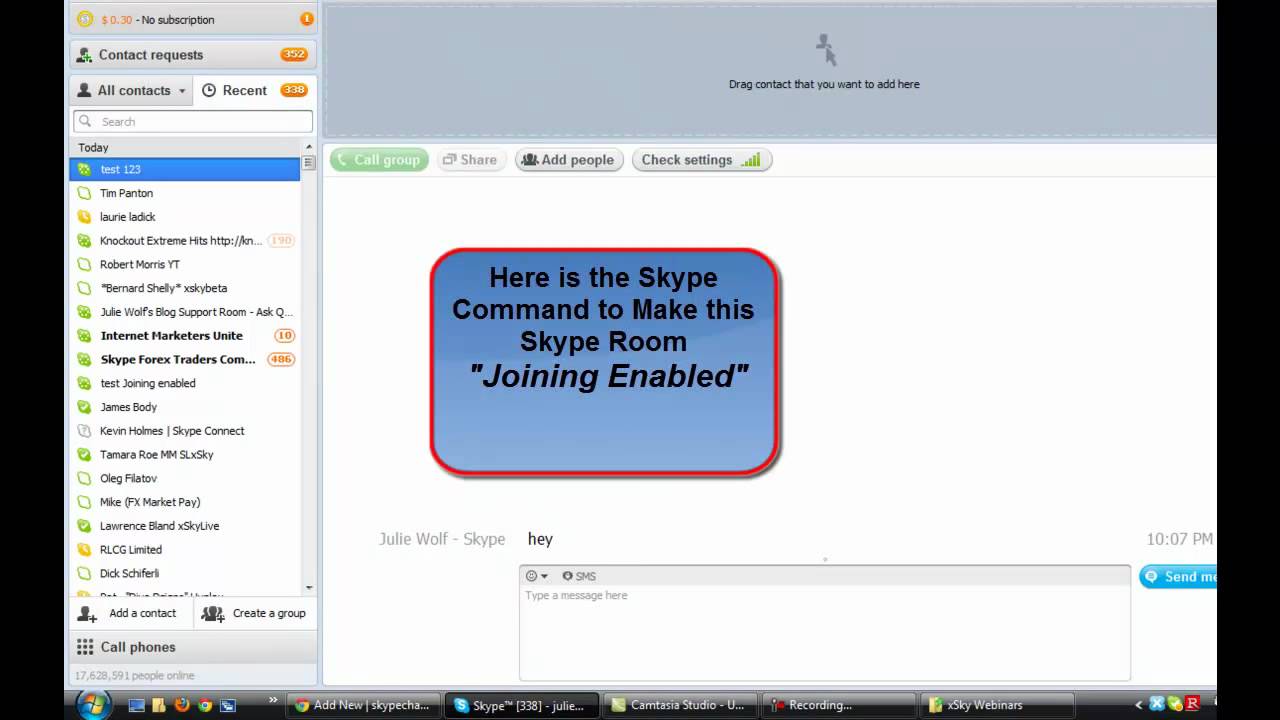This screenshot has height=720, width=1280.
Task: Select the test 123 conversation
Action: (185, 169)
